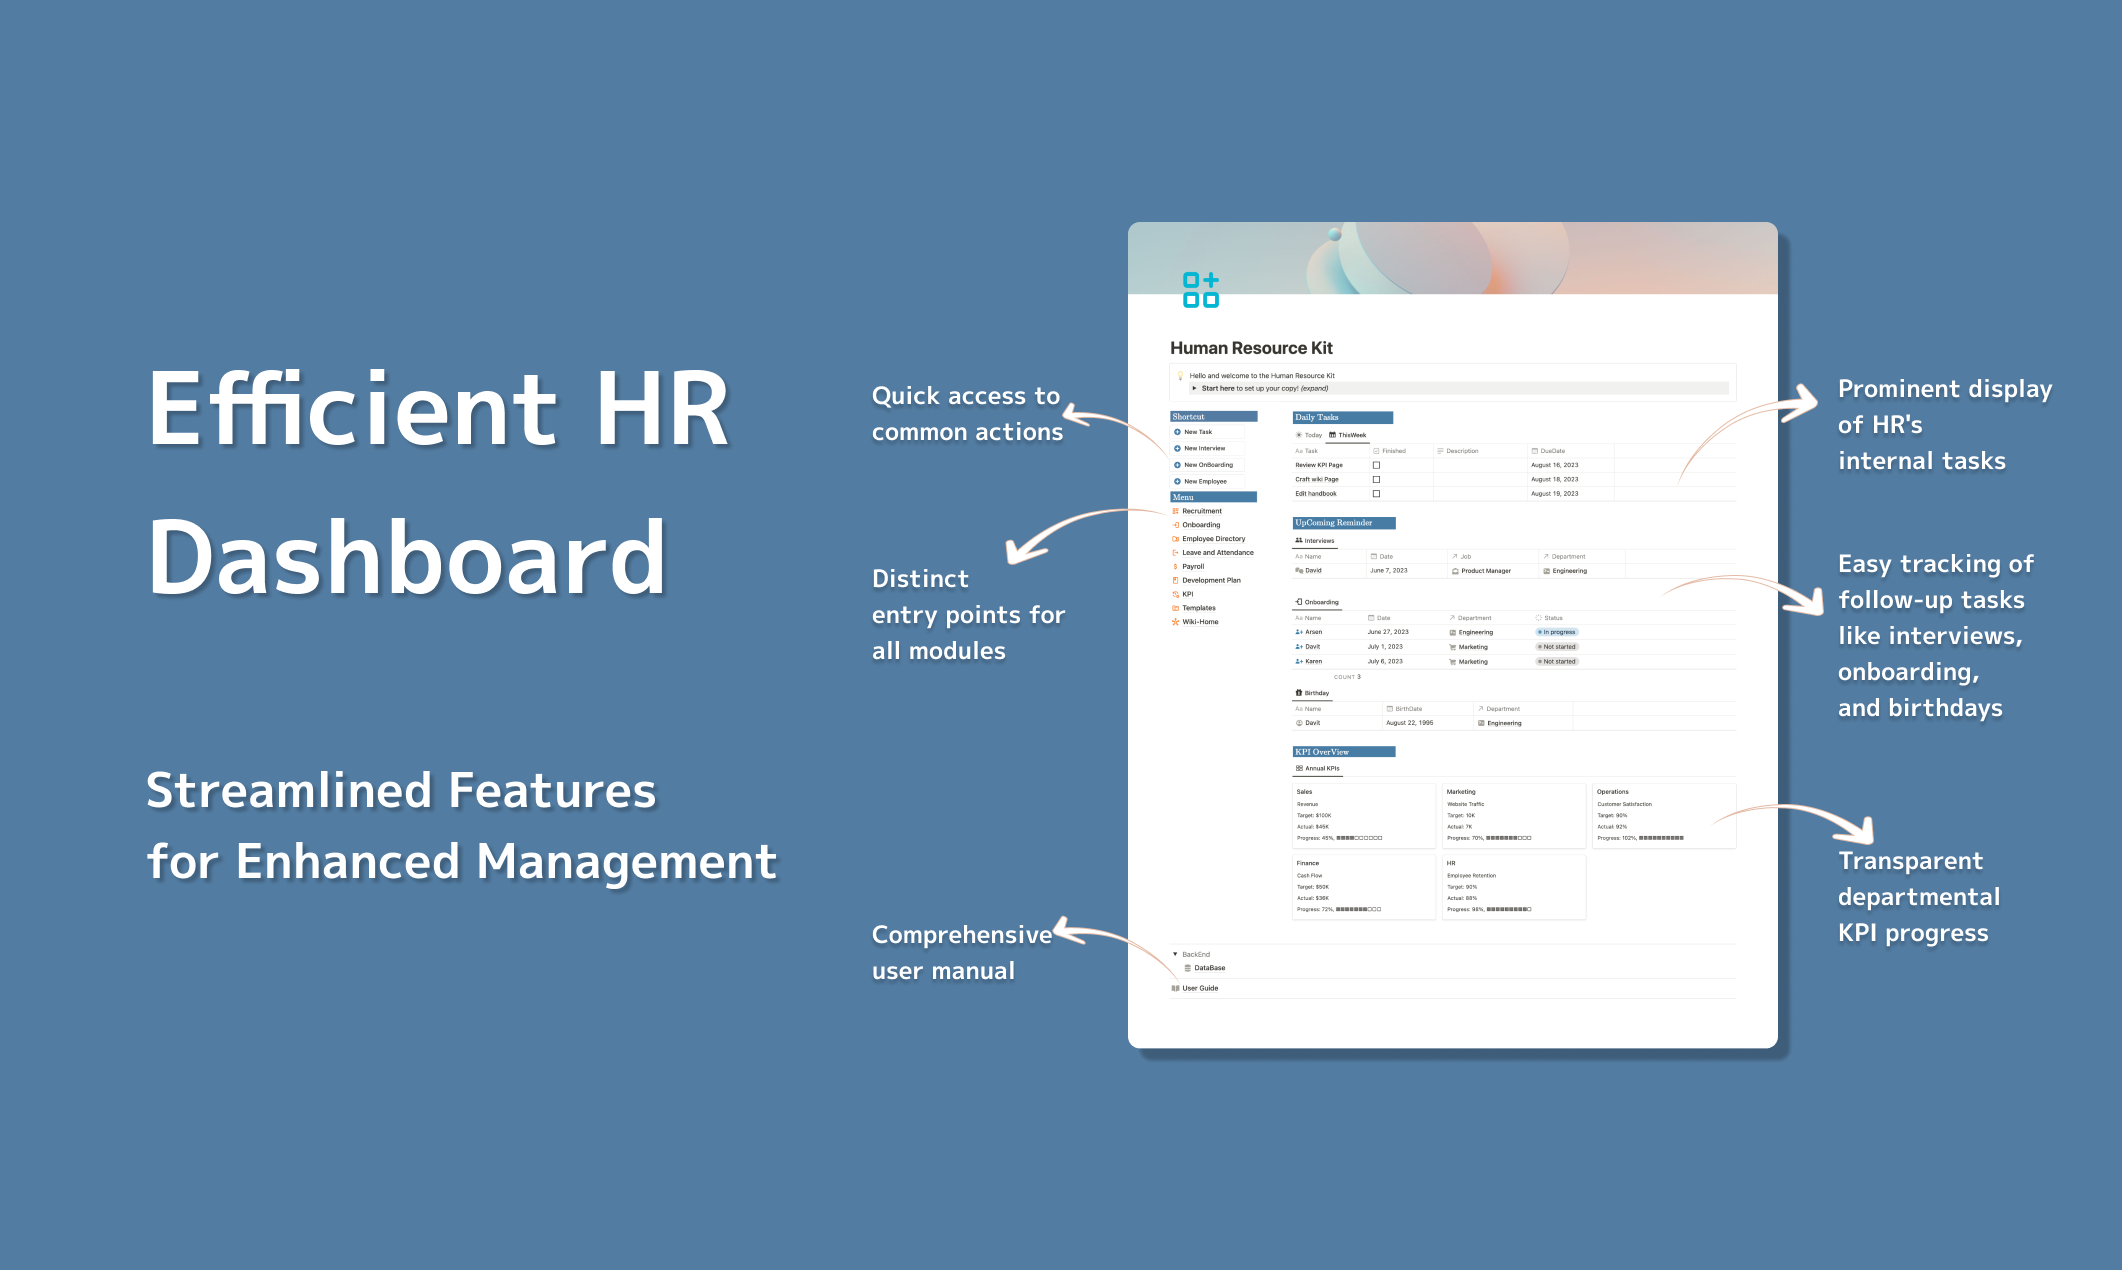Check Finished box for Review KPI Page
Screen dimensions: 2122x1270
click(1376, 465)
